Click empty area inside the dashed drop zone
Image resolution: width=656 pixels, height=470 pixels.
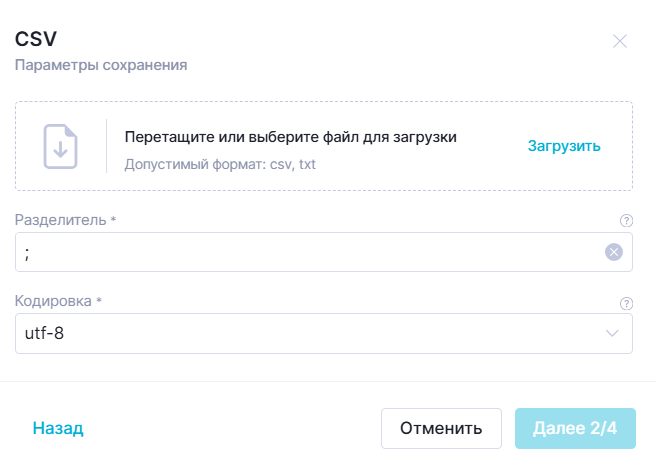coord(489,176)
